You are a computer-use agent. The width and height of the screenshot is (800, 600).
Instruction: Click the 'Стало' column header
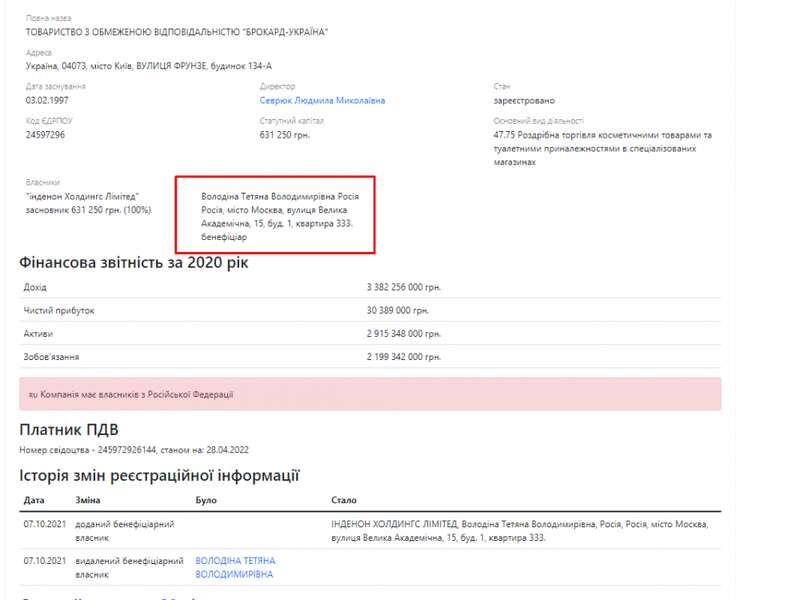[x=343, y=500]
